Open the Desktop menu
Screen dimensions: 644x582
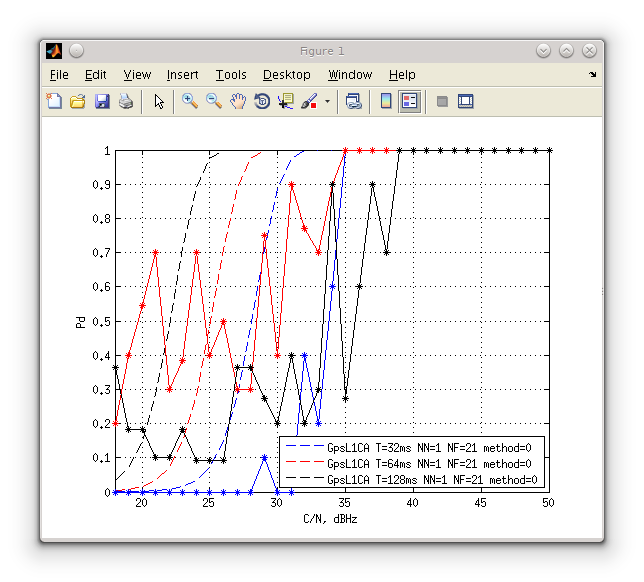tap(286, 75)
